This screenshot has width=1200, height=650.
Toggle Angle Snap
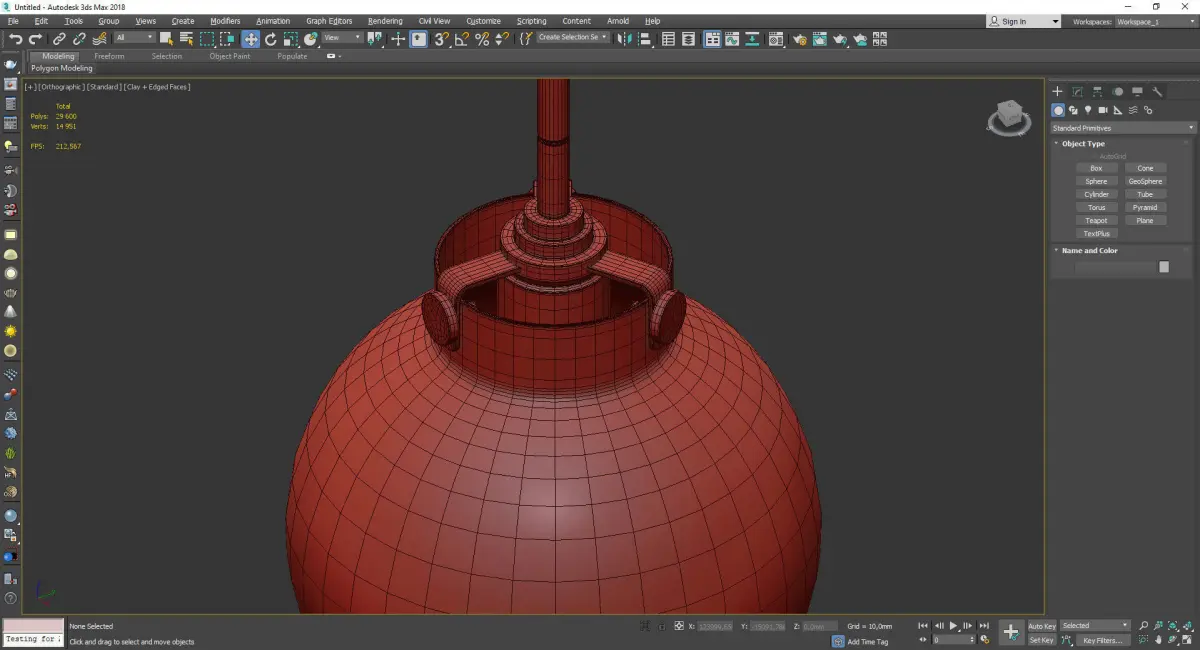pos(461,39)
